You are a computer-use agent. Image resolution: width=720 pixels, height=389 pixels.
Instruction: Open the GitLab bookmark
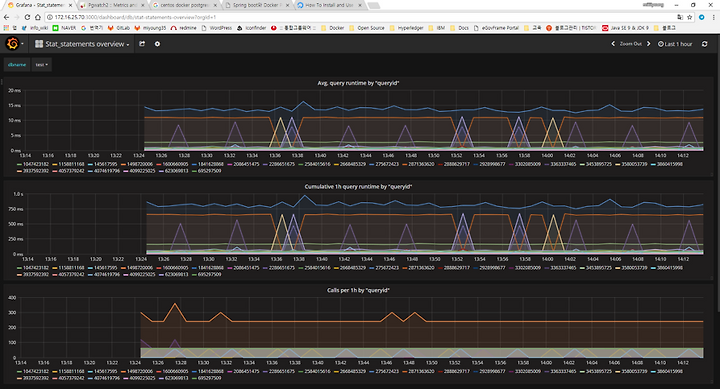(119, 28)
